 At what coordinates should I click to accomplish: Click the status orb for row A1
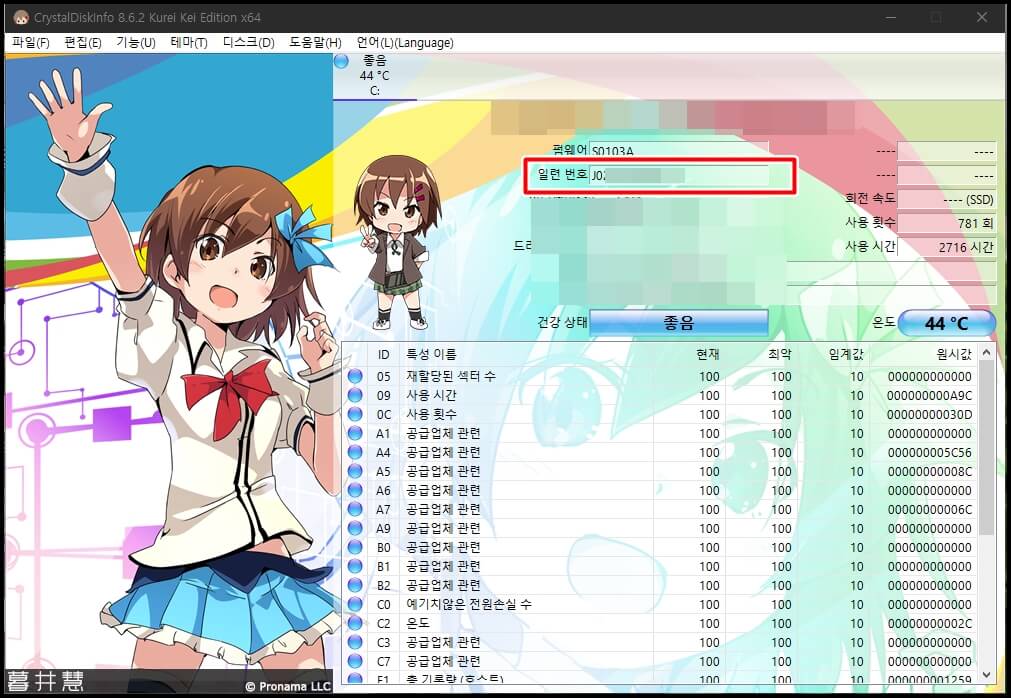point(355,433)
